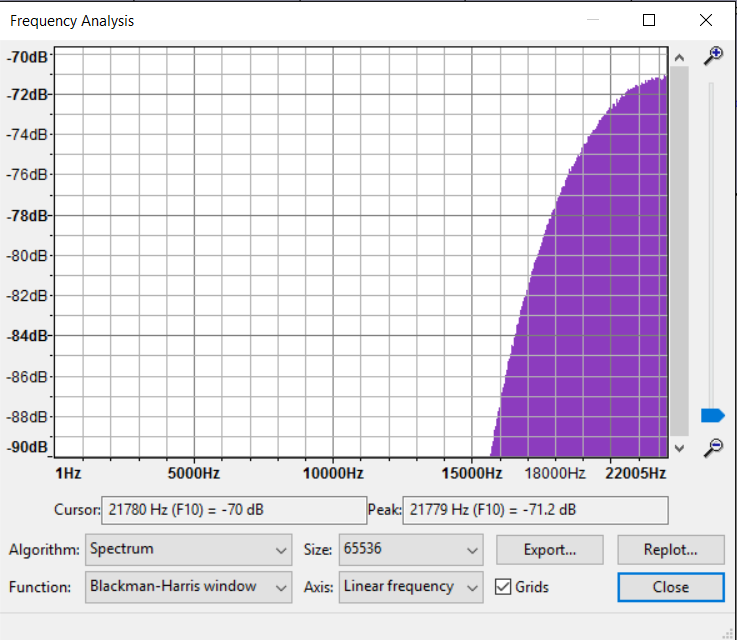Viewport: 737px width, 640px height.
Task: Close the Frequency Analysis window via X
Action: point(706,20)
